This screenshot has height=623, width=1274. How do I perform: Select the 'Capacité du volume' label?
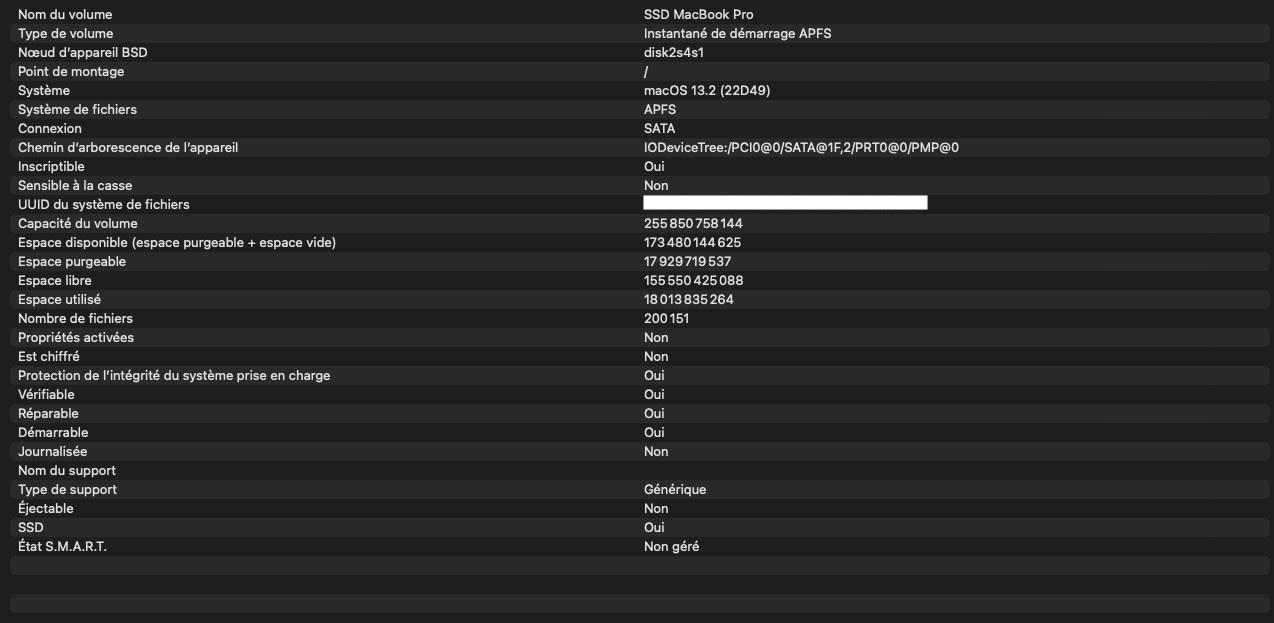78,224
